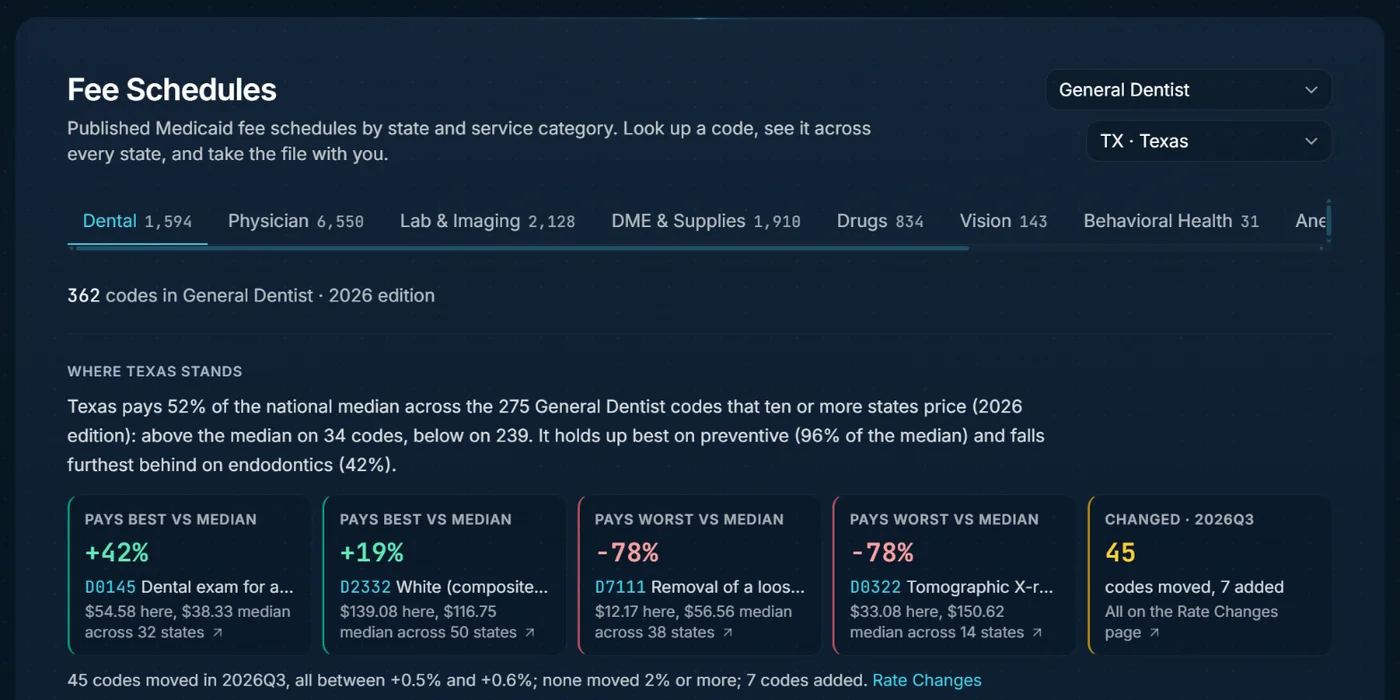Click the horizontal tab scrollbar
The height and width of the screenshot is (700, 1400).
pyautogui.click(x=518, y=248)
